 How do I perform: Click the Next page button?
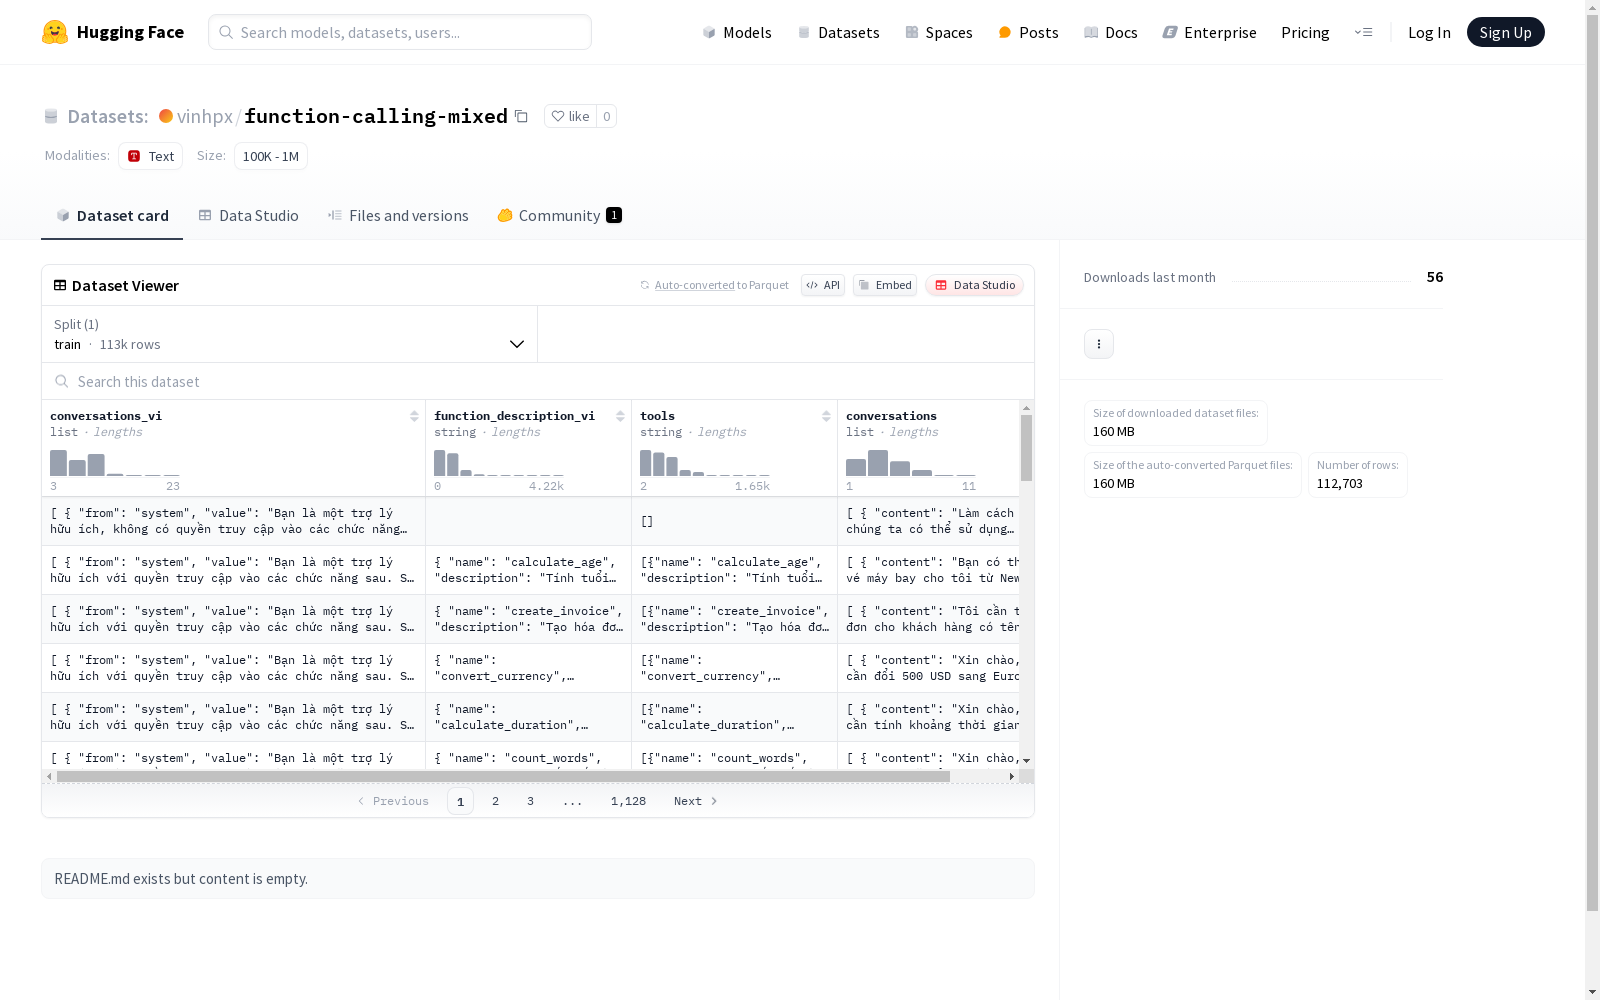tap(696, 801)
